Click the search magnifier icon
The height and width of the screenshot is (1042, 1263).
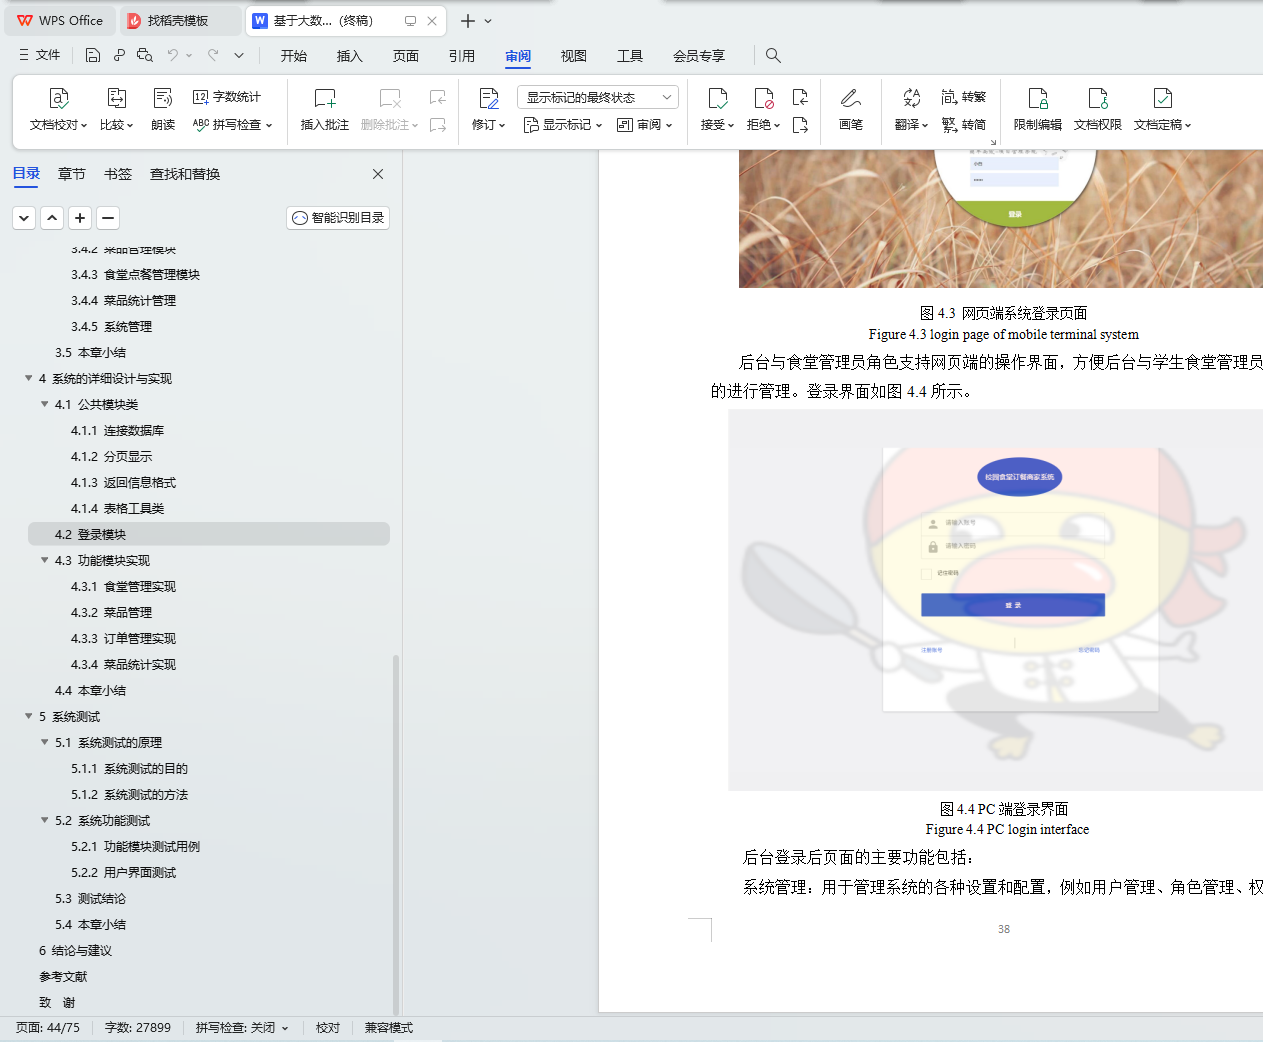(x=773, y=55)
